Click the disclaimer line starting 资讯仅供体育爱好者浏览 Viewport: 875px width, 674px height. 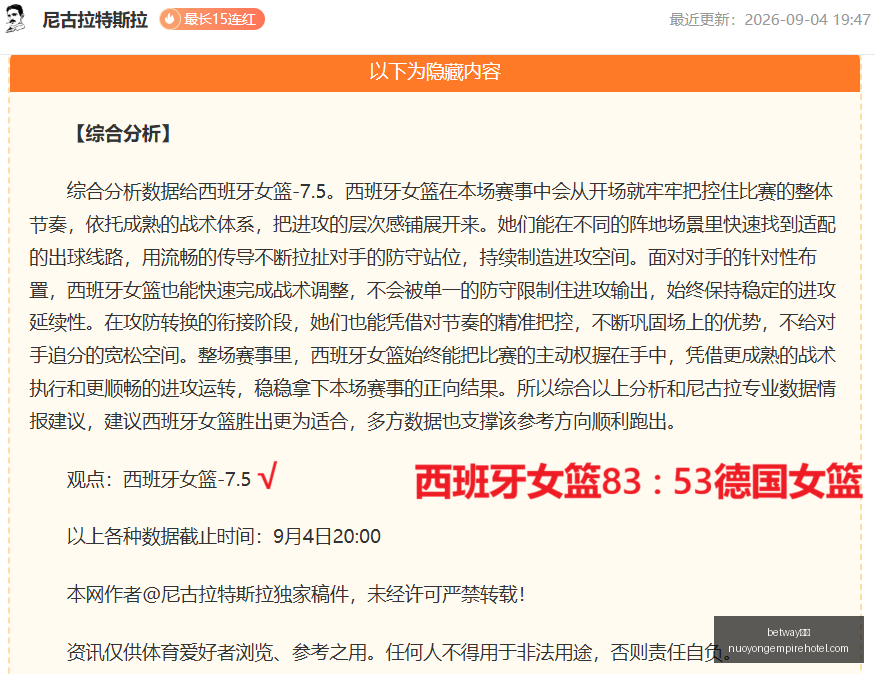(400, 652)
